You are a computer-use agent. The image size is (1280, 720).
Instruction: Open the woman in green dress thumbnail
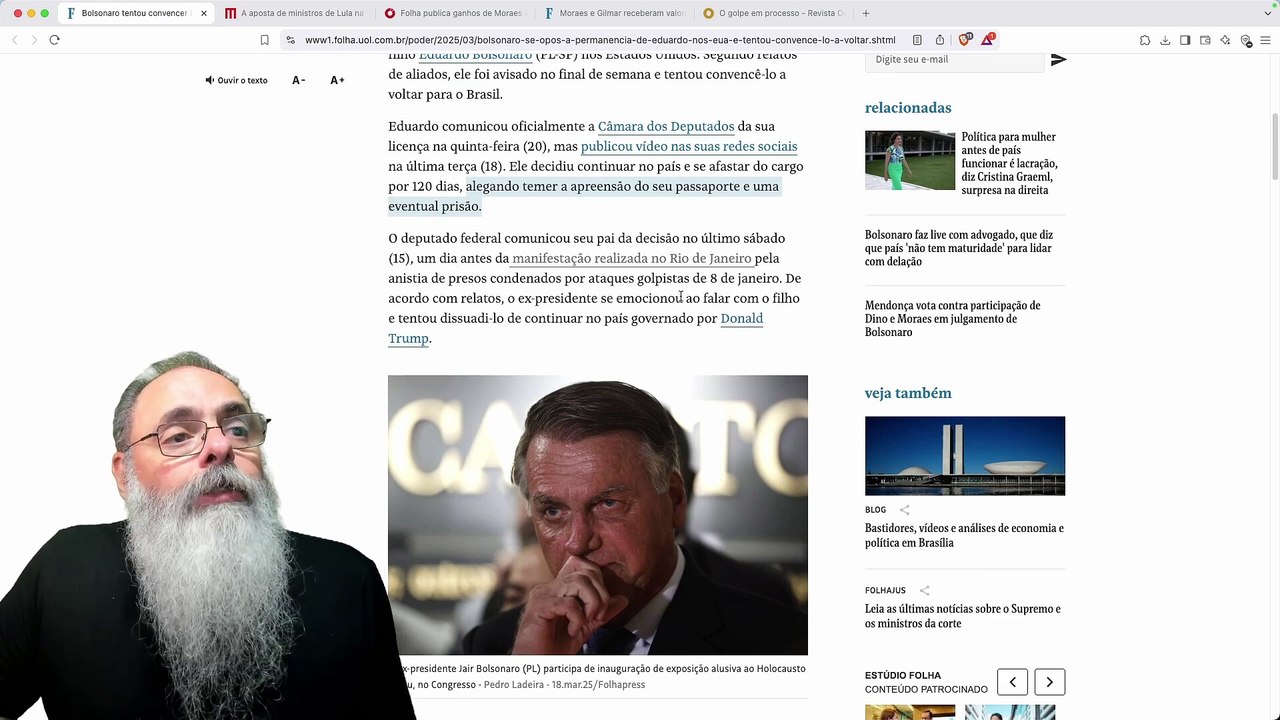[x=910, y=160]
